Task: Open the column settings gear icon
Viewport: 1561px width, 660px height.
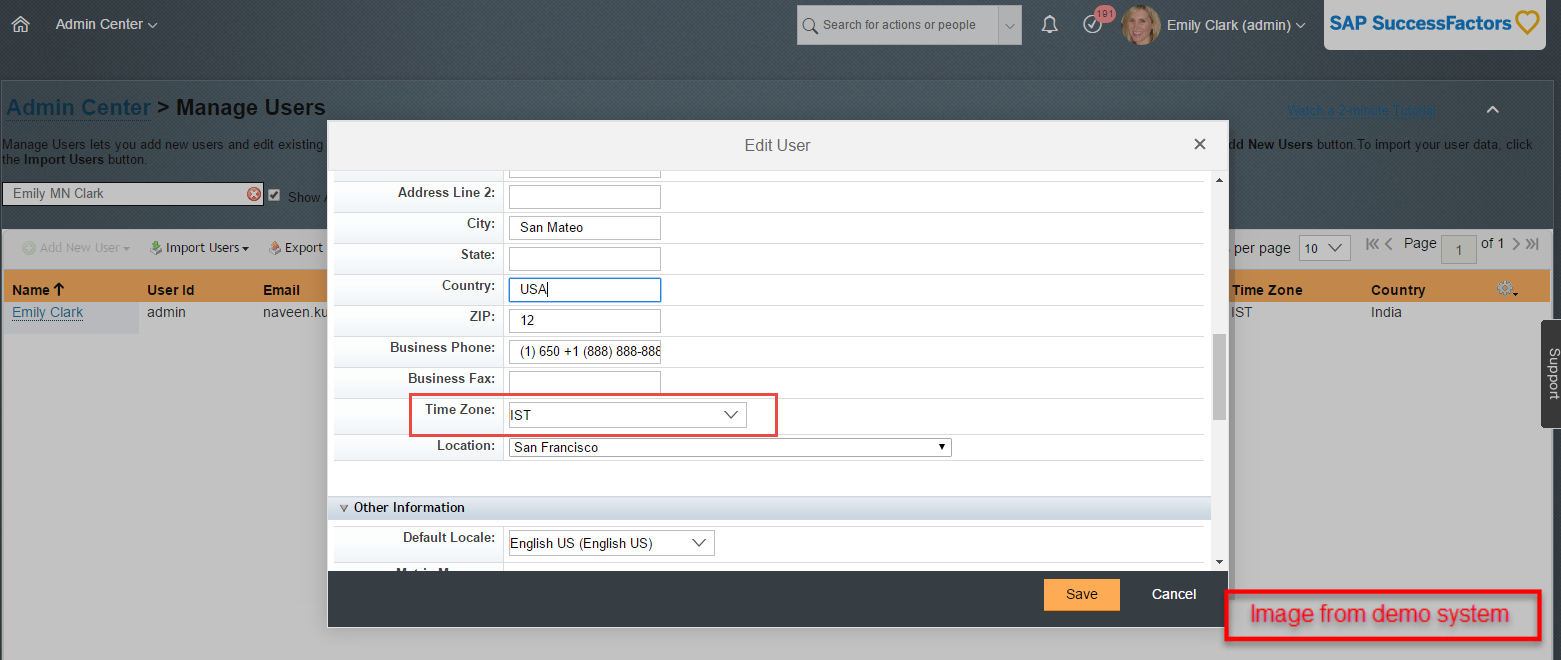Action: [1506, 289]
